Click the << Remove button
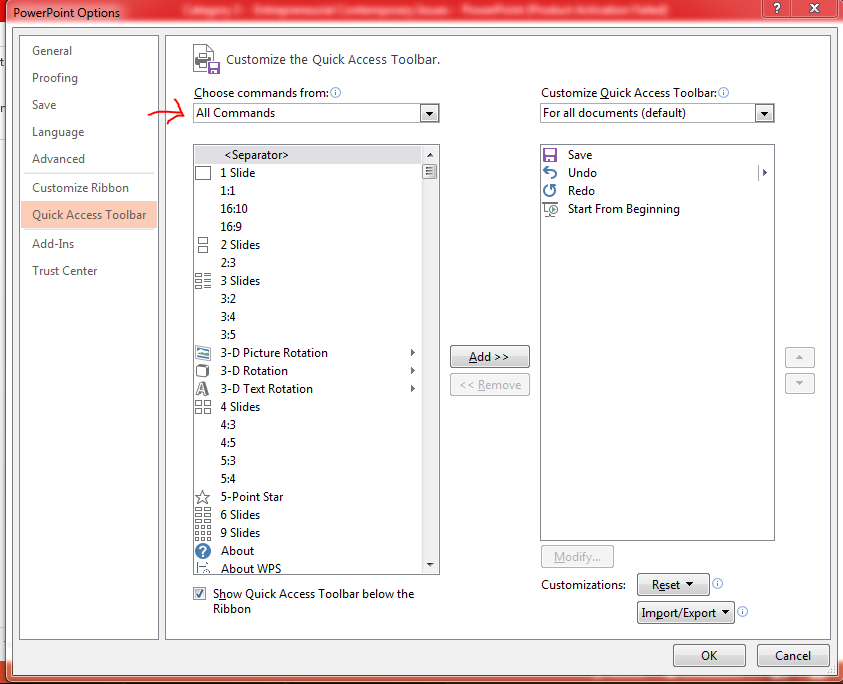 coord(489,384)
